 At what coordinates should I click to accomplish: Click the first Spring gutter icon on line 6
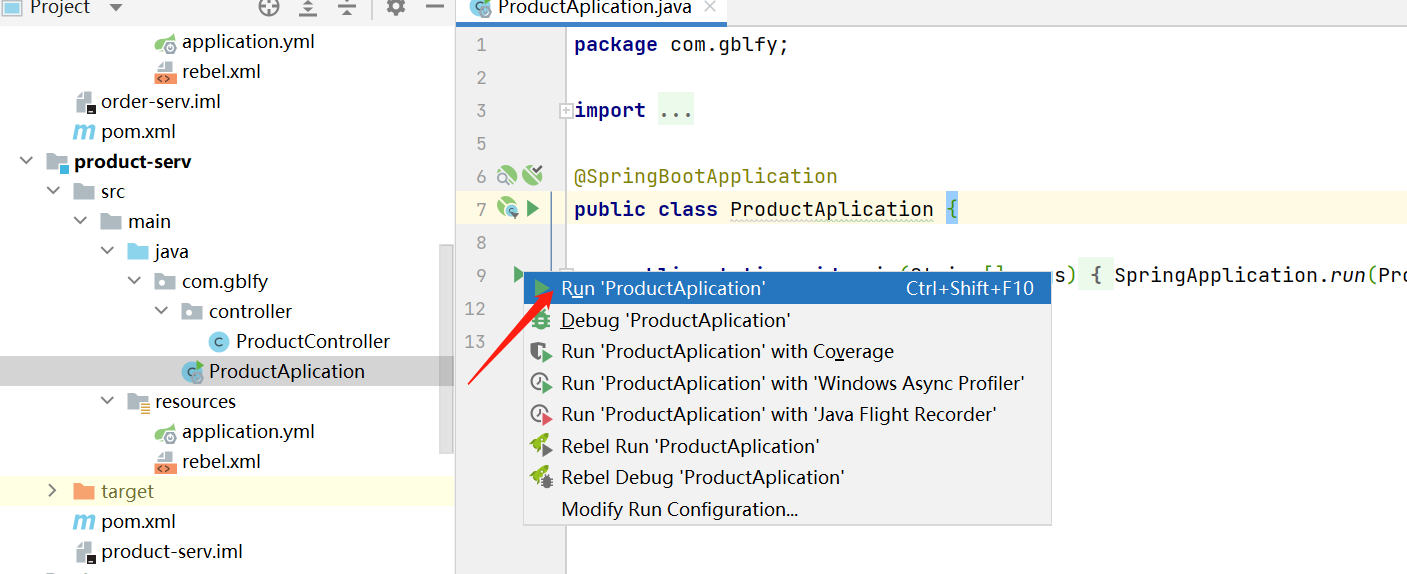tap(507, 176)
